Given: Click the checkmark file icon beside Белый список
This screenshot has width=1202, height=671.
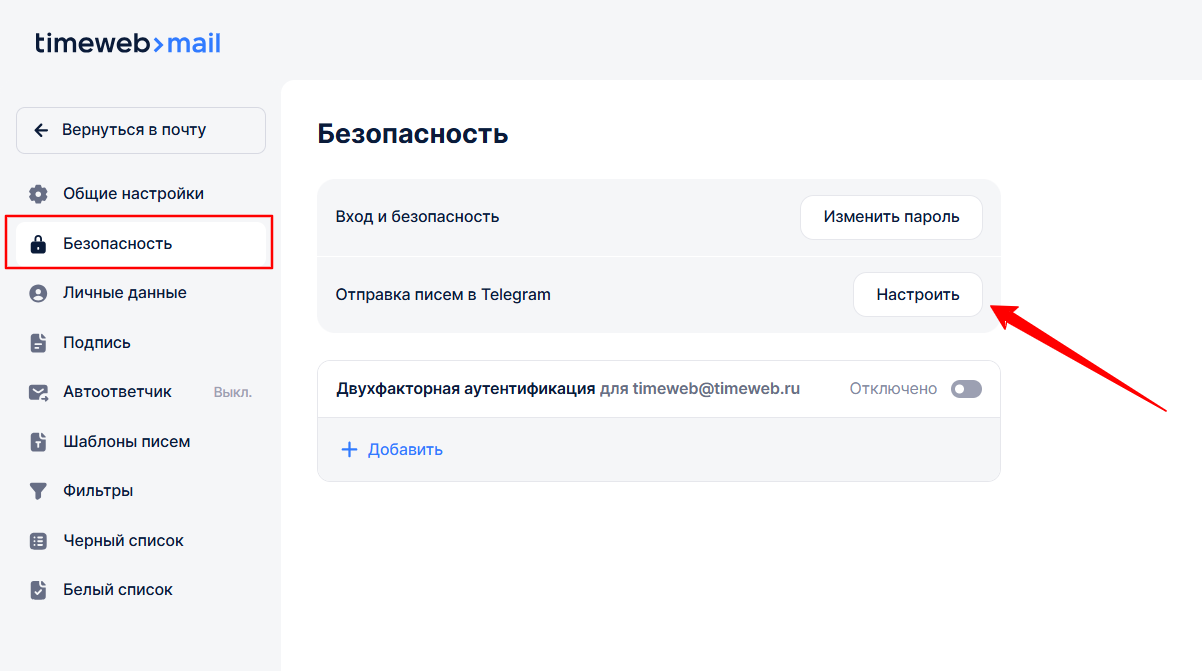Looking at the screenshot, I should pyautogui.click(x=38, y=590).
